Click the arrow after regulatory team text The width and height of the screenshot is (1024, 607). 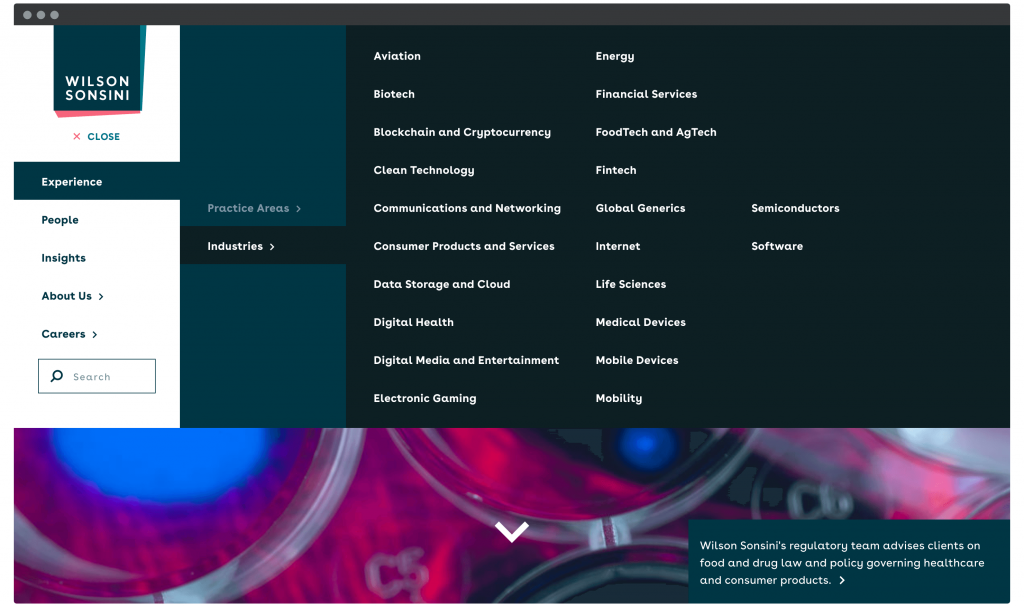point(842,580)
